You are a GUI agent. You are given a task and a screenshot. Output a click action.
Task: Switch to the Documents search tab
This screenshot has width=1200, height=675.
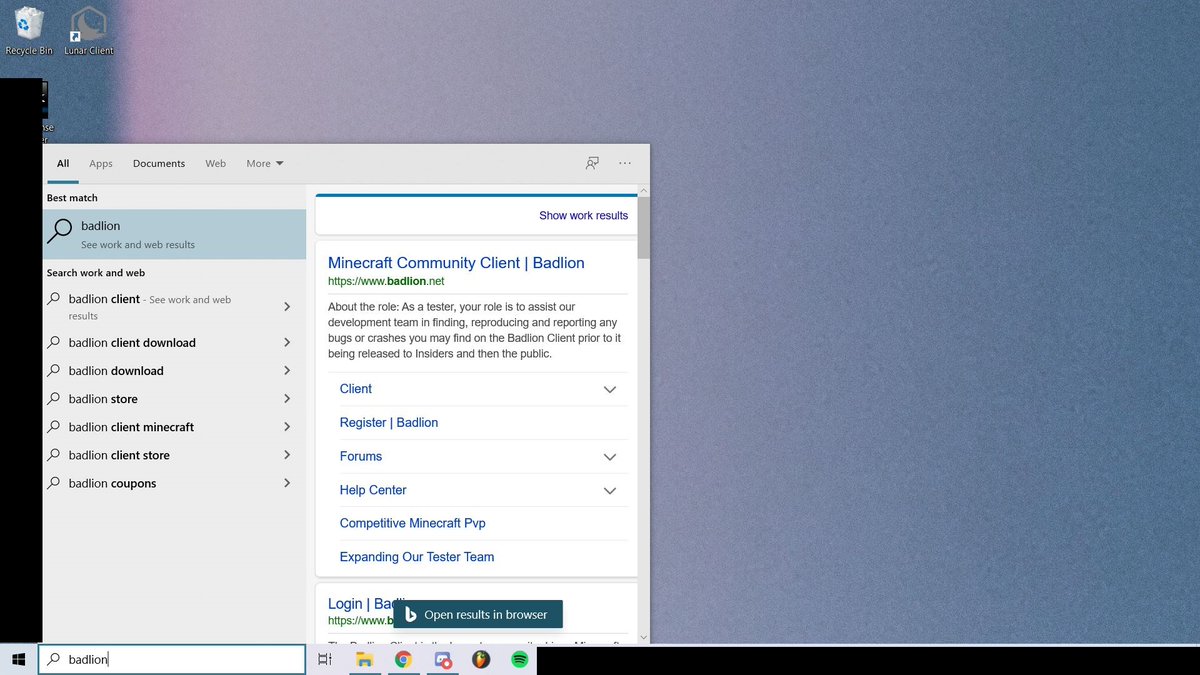pyautogui.click(x=159, y=163)
